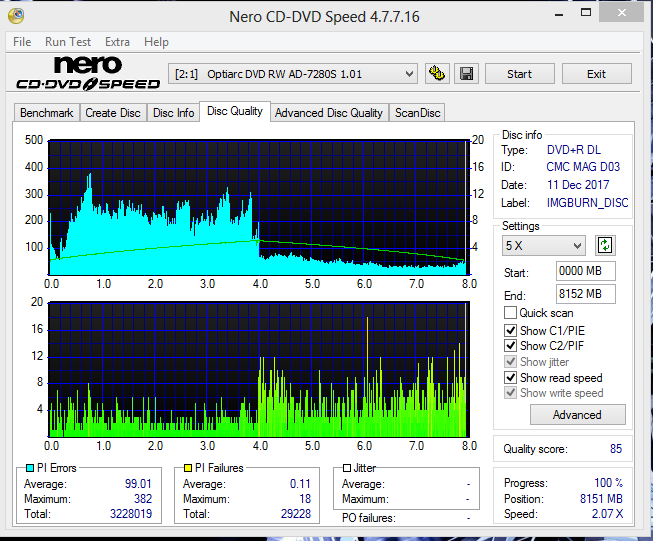Screen dimensions: 653x541
Task: Select the Disc Quality tab
Action: pyautogui.click(x=235, y=111)
